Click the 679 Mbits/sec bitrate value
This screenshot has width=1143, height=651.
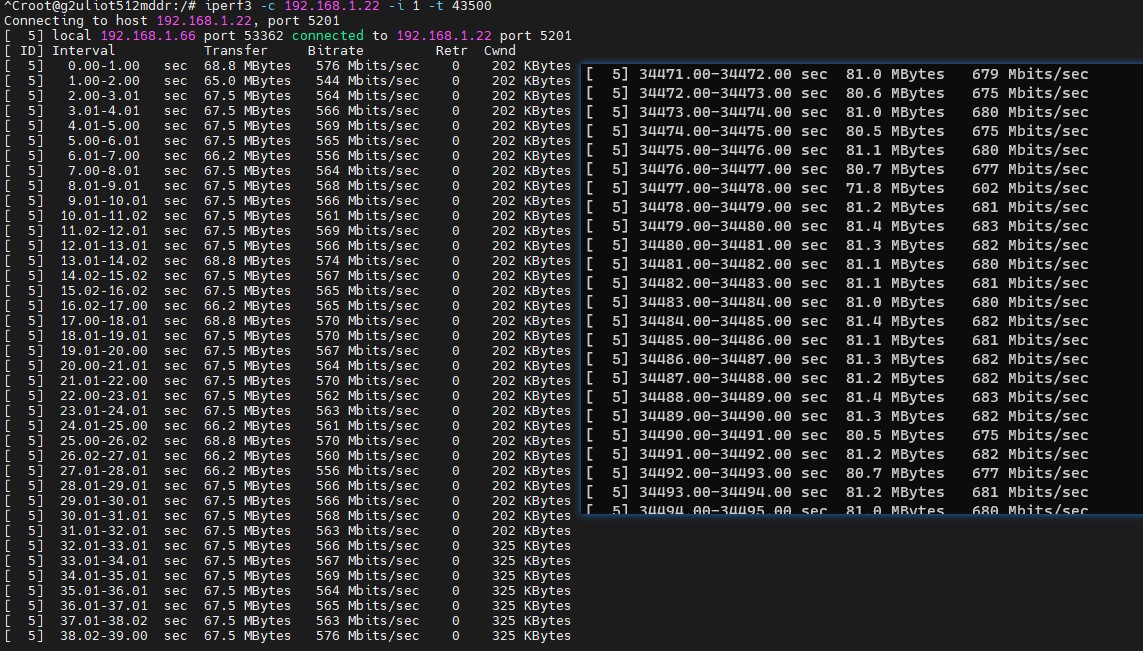pos(1030,74)
